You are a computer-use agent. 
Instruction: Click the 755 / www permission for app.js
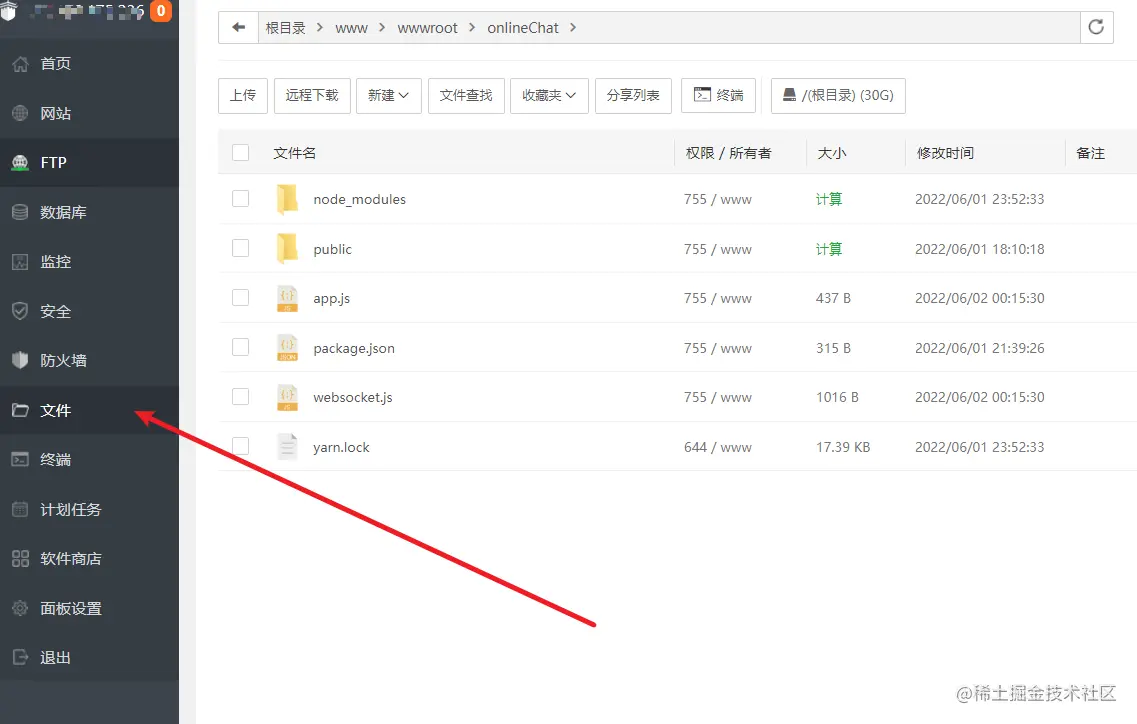click(x=718, y=298)
